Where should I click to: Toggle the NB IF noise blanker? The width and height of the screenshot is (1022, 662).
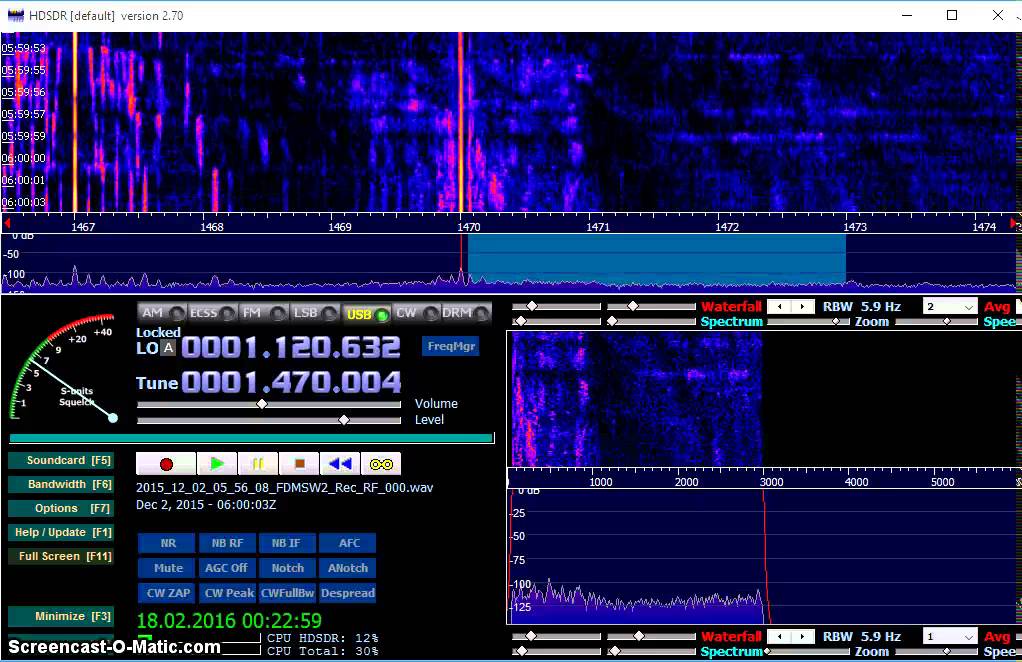tap(287, 543)
